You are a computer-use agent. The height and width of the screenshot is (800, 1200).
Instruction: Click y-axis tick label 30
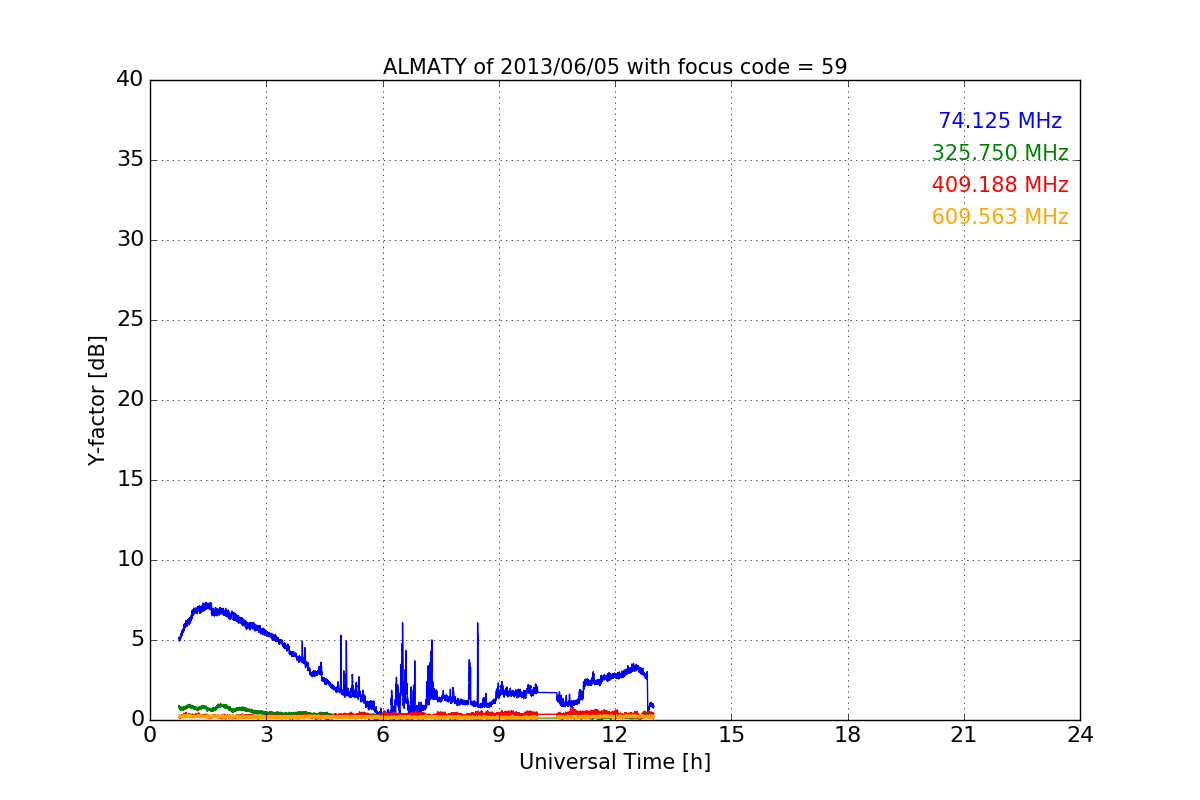(x=130, y=240)
